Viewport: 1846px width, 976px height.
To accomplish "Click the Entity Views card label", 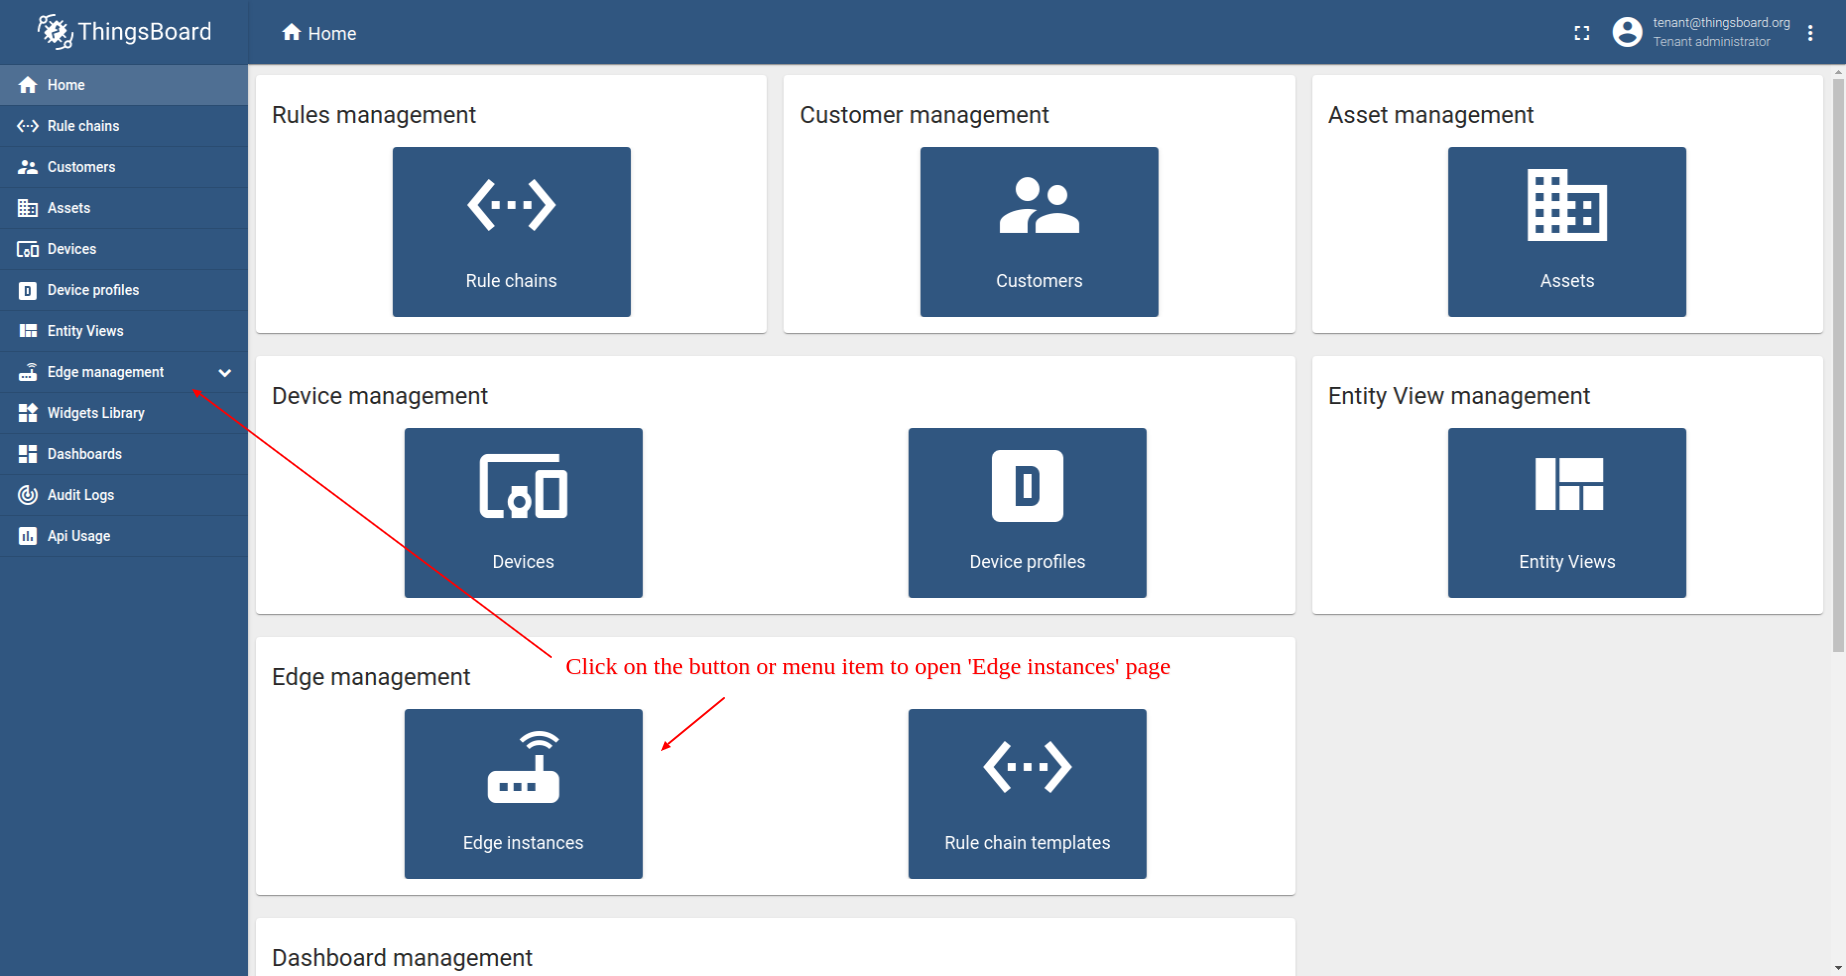I will pos(1567,562).
